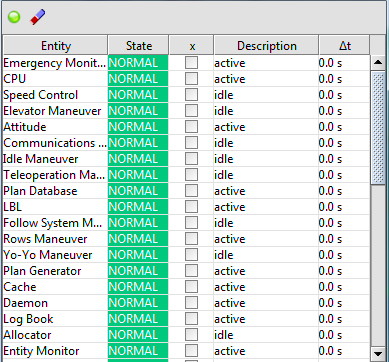The image size is (389, 362).
Task: Click the x column header
Action: point(191,46)
